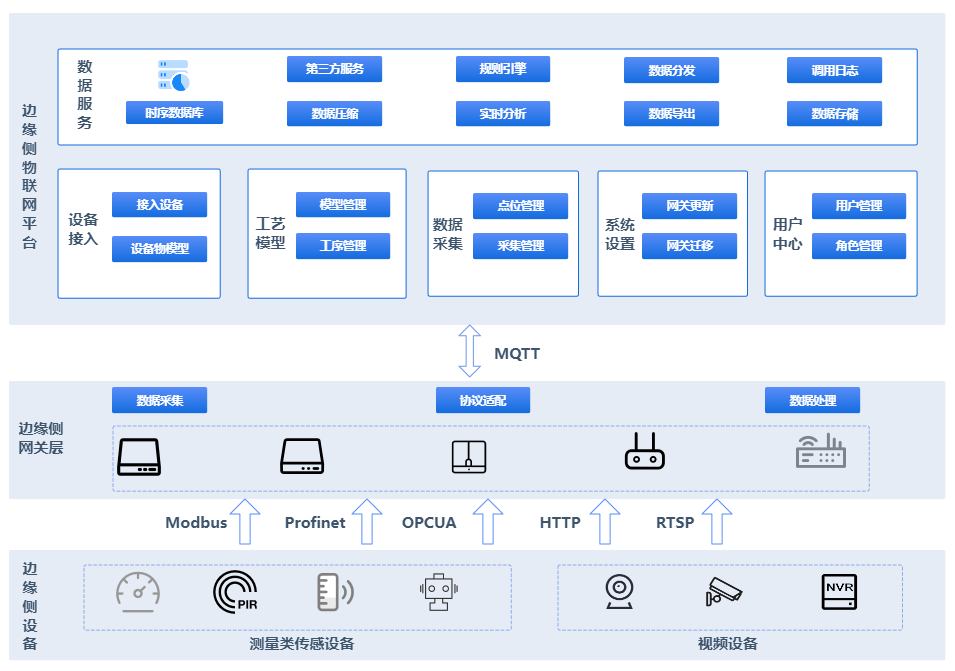Select the upward arrow beside RTSP
The width and height of the screenshot is (955, 671).
point(717,522)
